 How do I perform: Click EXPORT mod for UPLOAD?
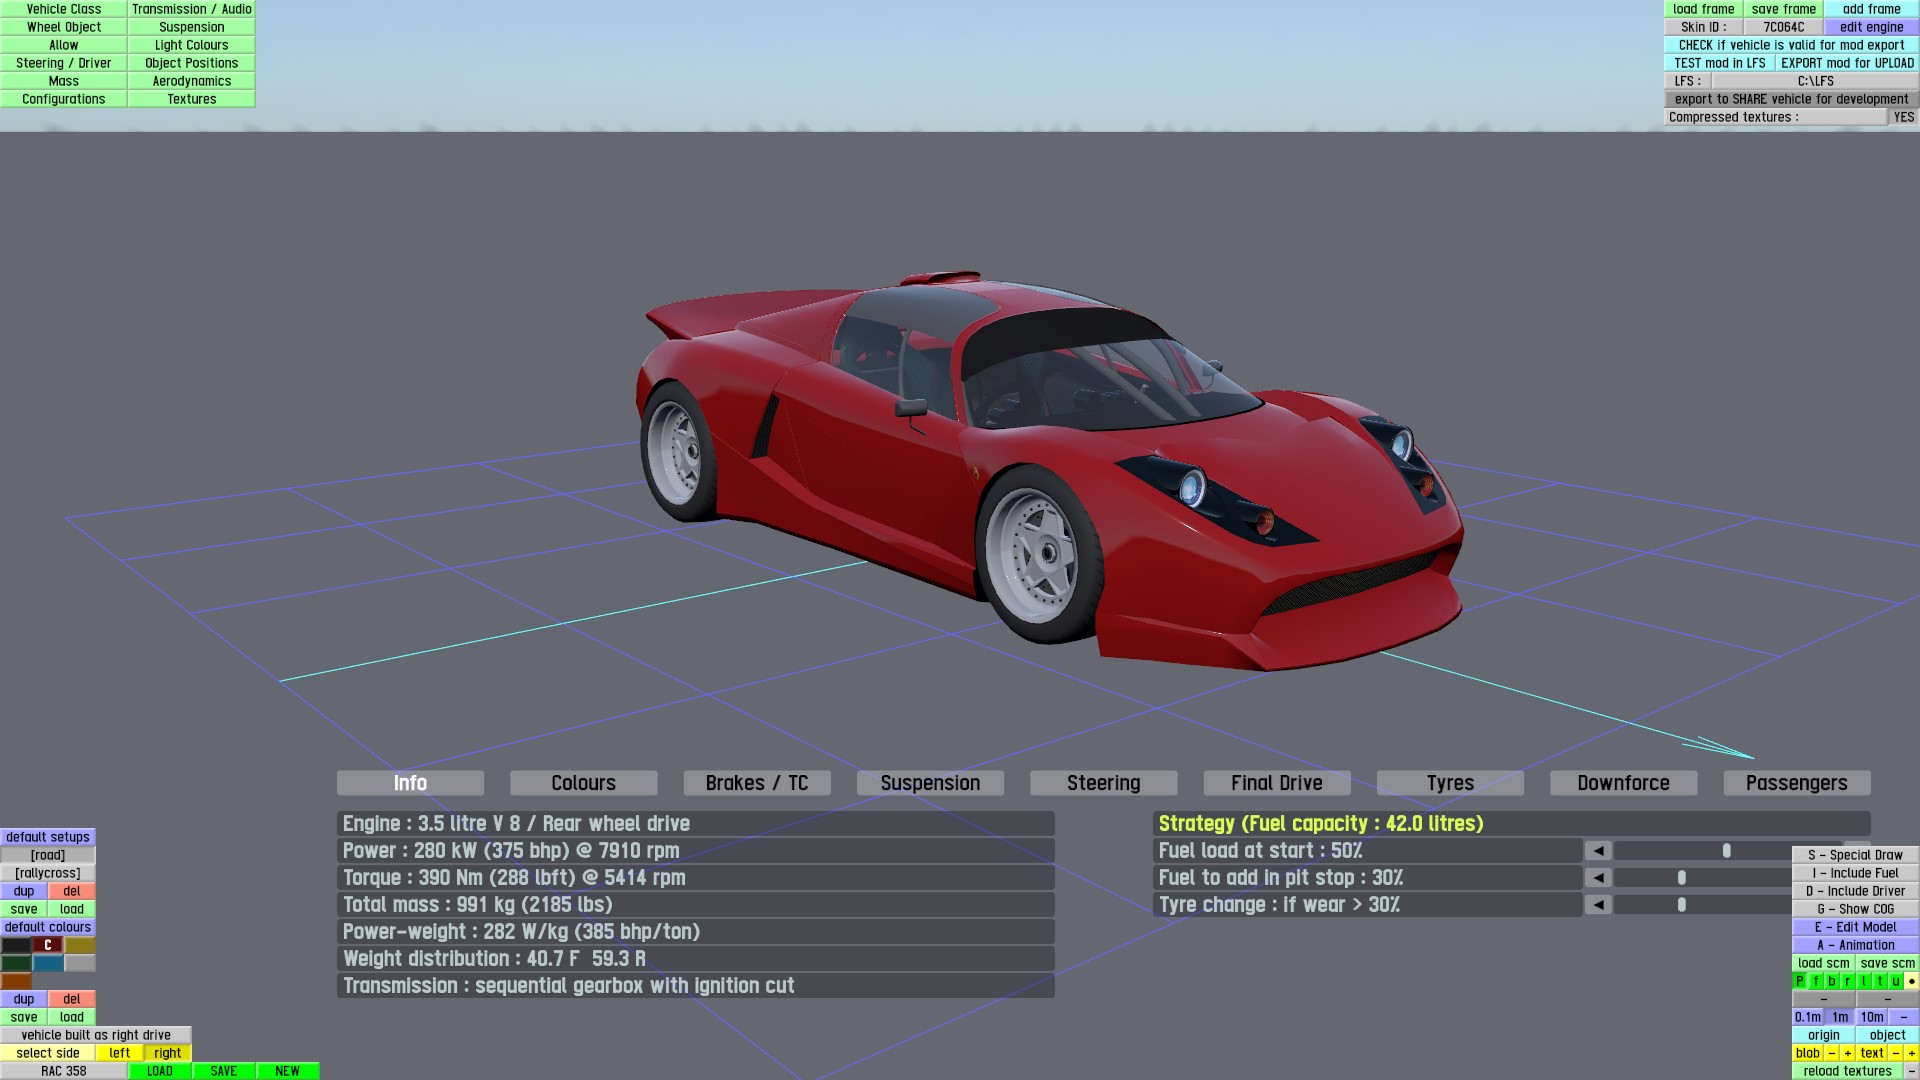[1846, 63]
